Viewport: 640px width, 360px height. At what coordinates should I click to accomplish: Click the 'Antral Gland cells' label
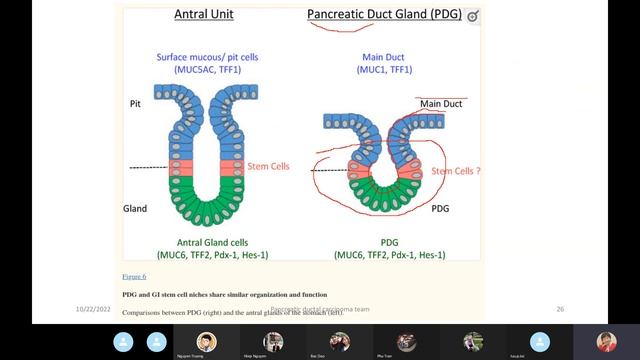[x=212, y=242]
